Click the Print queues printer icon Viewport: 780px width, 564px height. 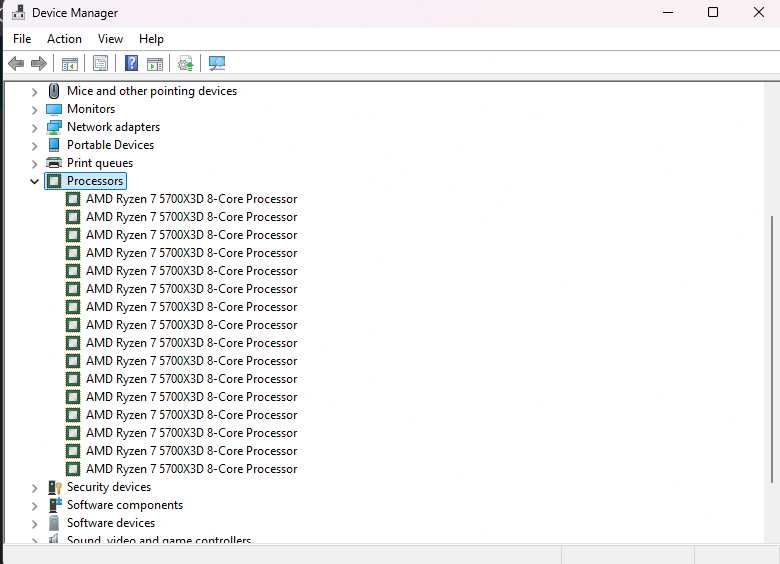[54, 163]
